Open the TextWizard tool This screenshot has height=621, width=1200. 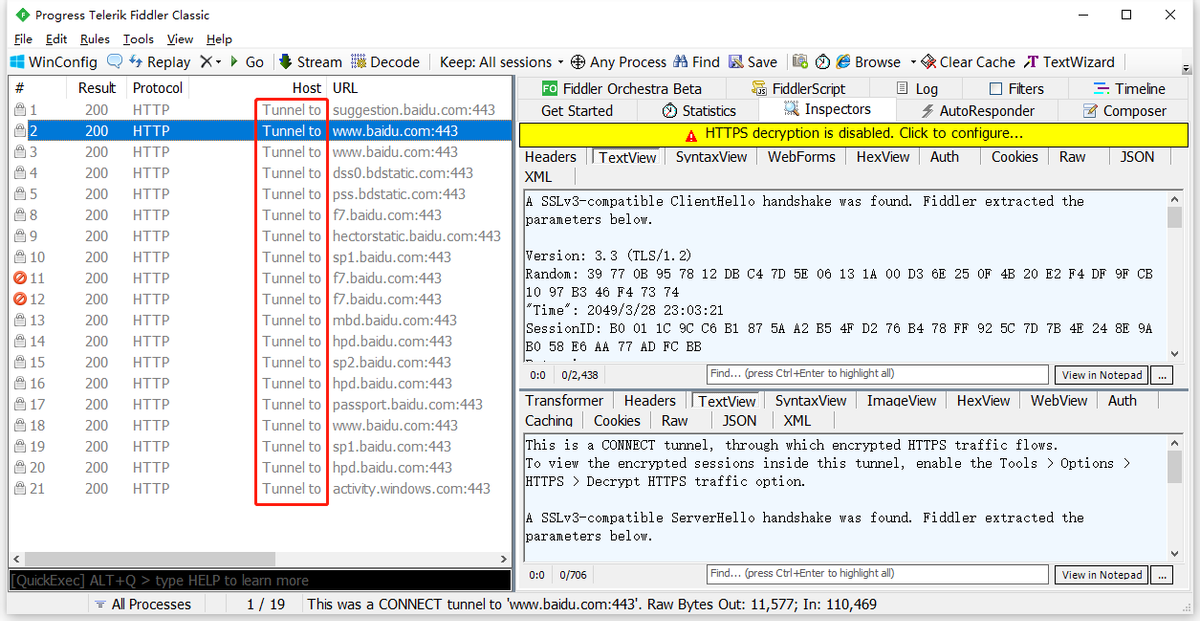pos(1069,62)
